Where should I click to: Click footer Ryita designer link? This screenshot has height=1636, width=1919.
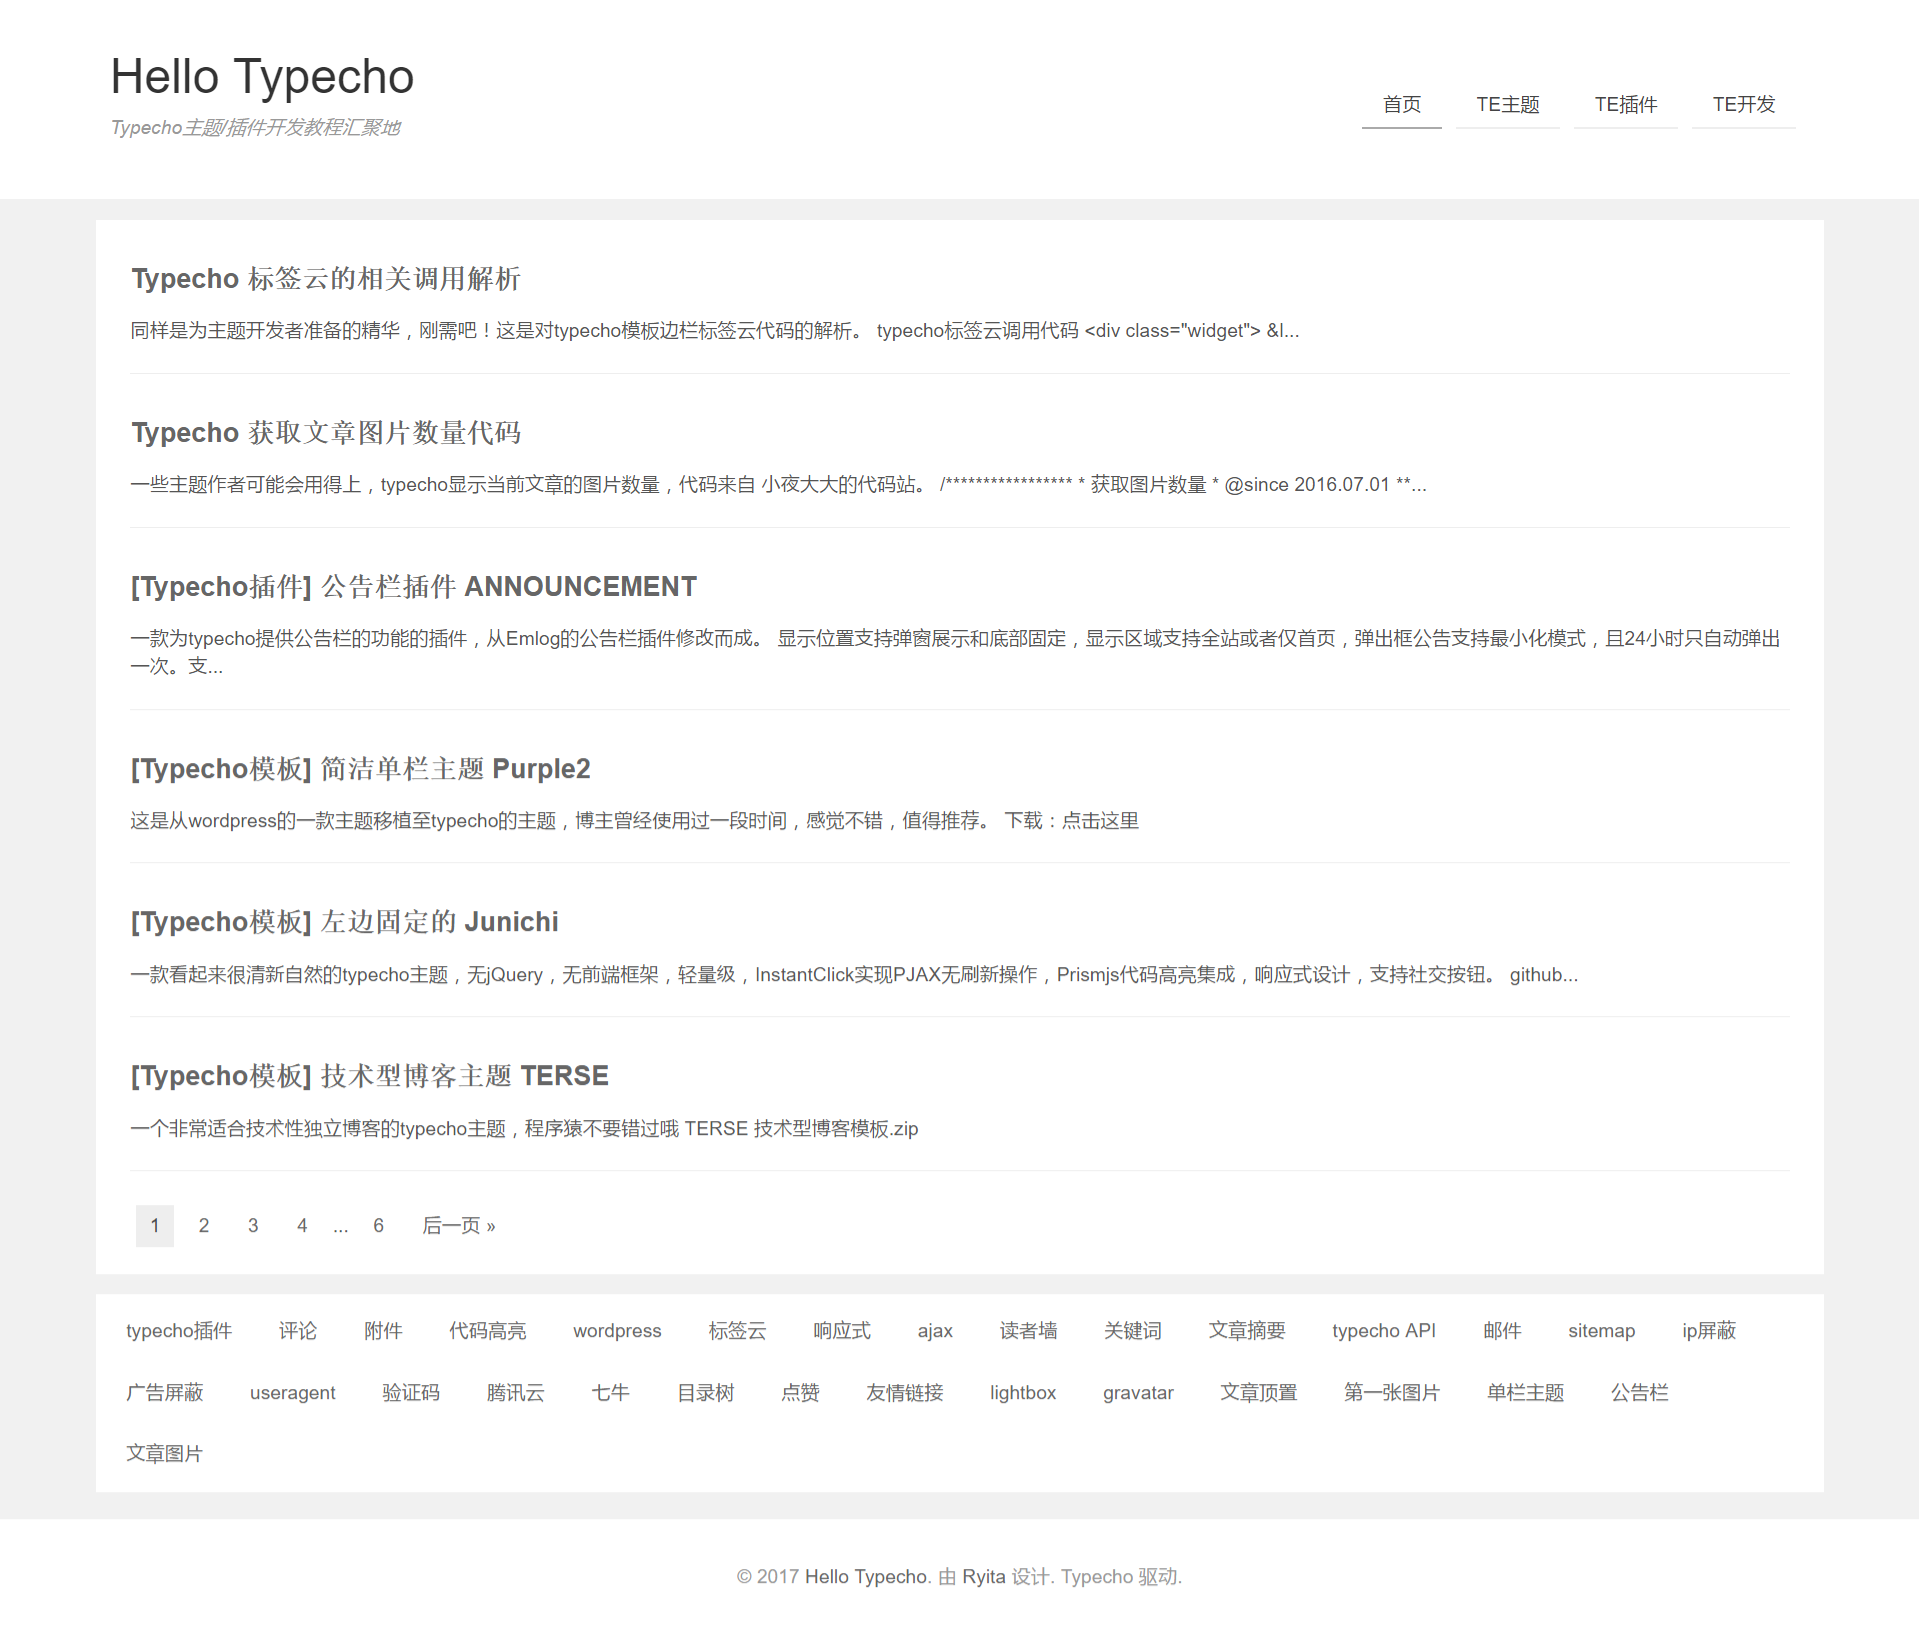coord(984,1577)
